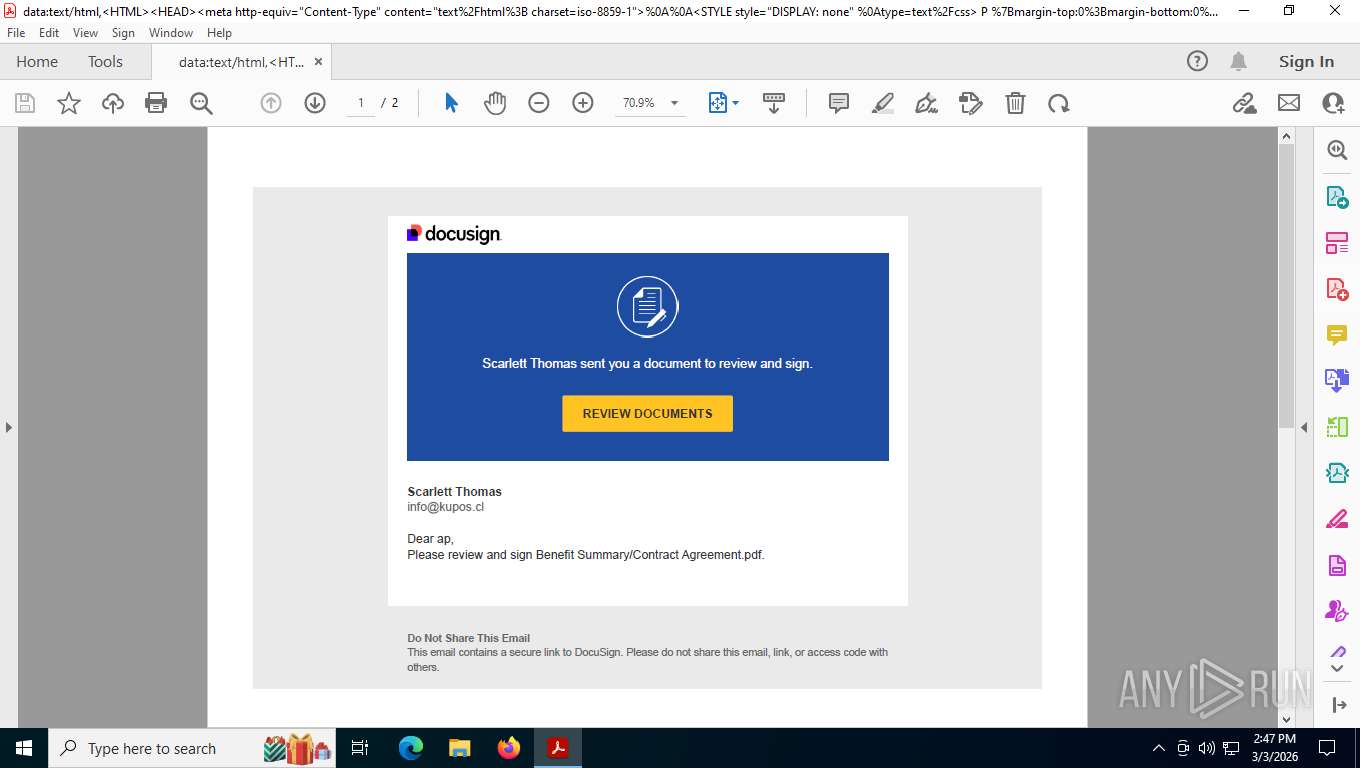Open the Sign menu

tap(123, 33)
